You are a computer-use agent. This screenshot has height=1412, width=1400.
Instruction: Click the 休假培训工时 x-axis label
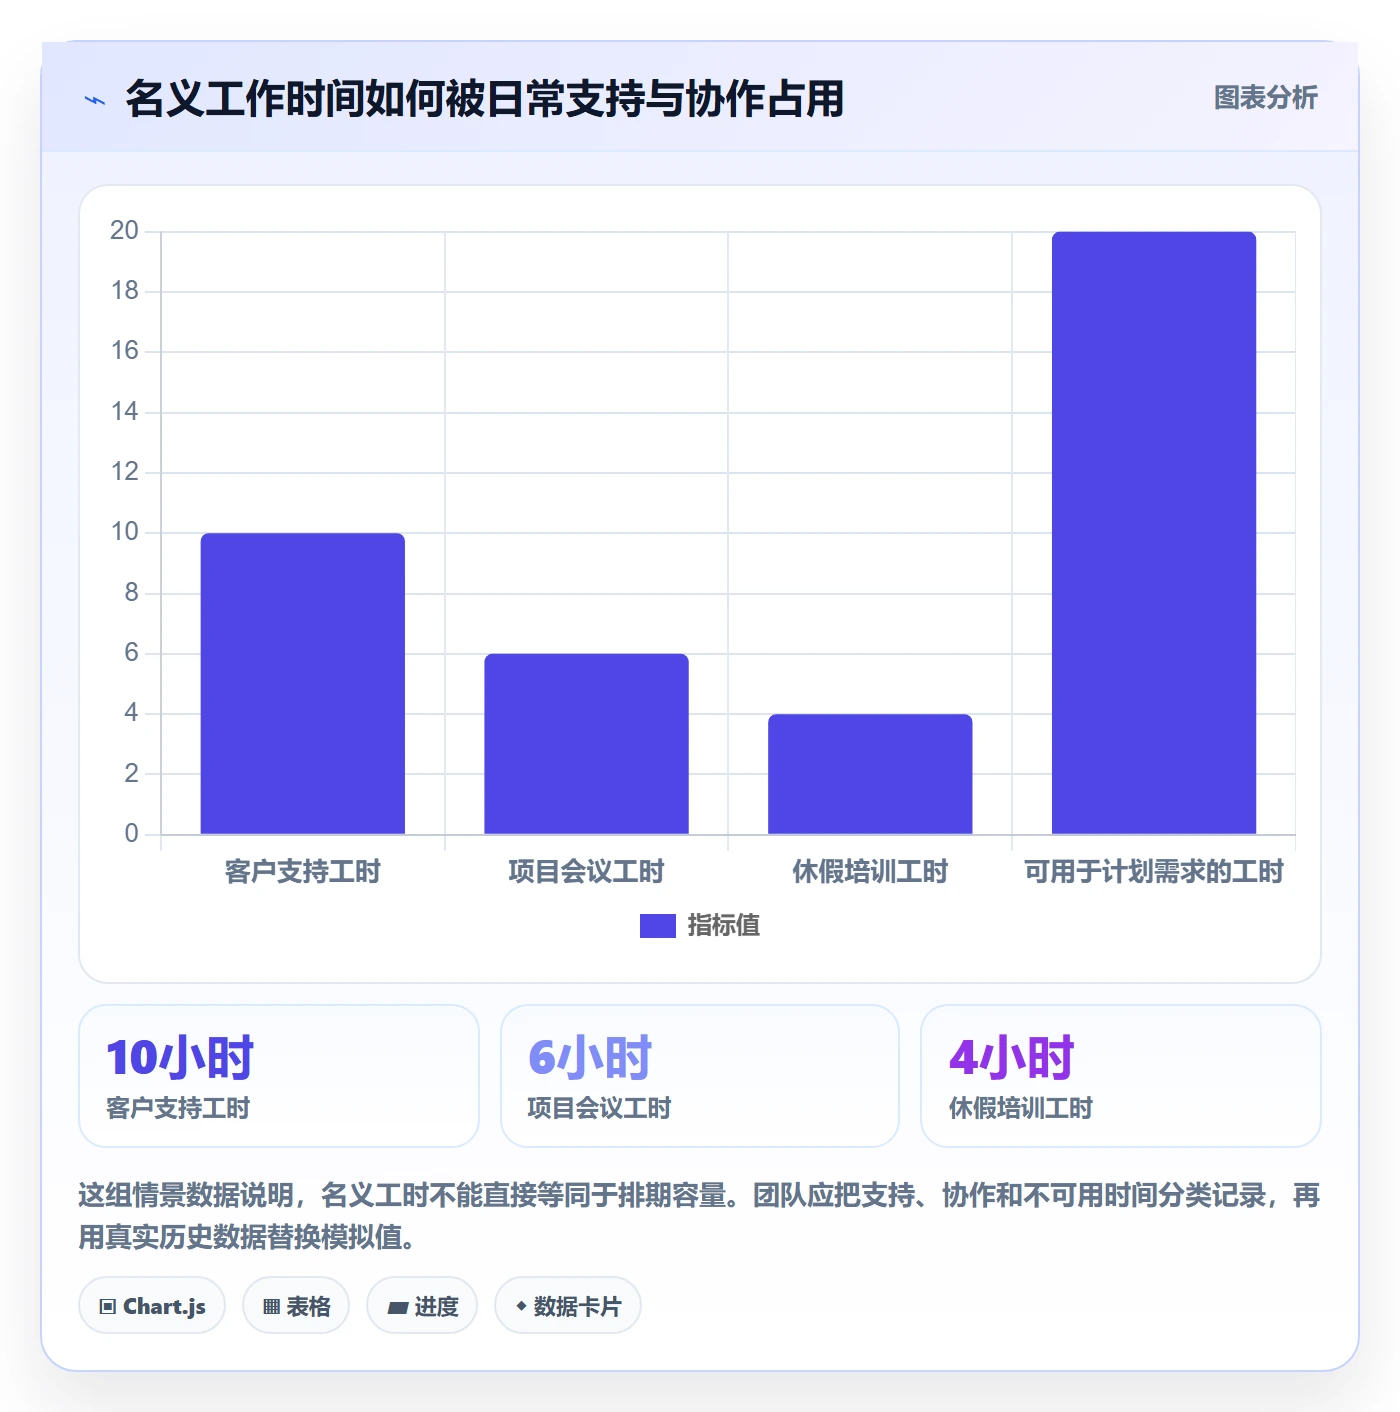pyautogui.click(x=870, y=872)
